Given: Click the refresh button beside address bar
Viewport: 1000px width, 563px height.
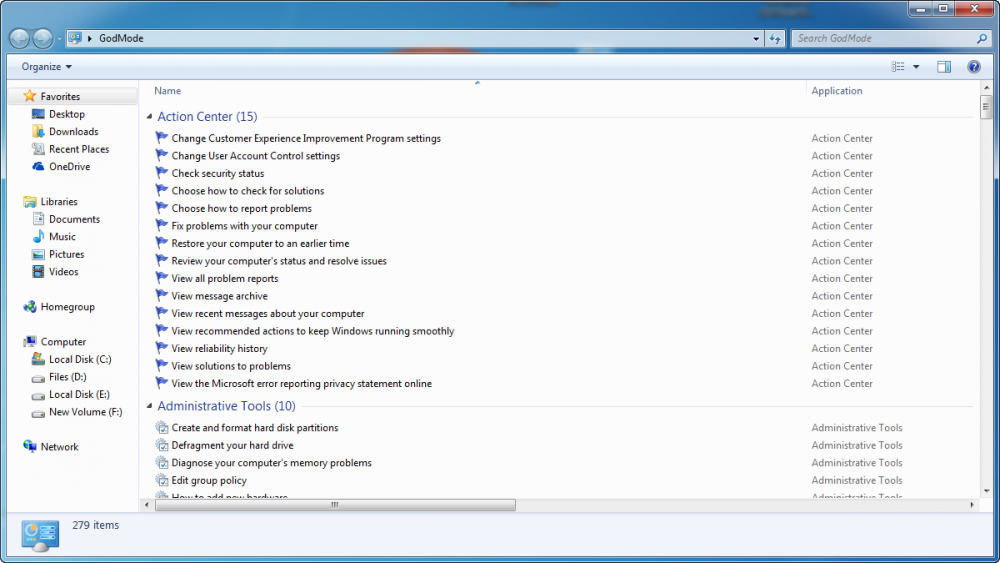Looking at the screenshot, I should pos(775,39).
